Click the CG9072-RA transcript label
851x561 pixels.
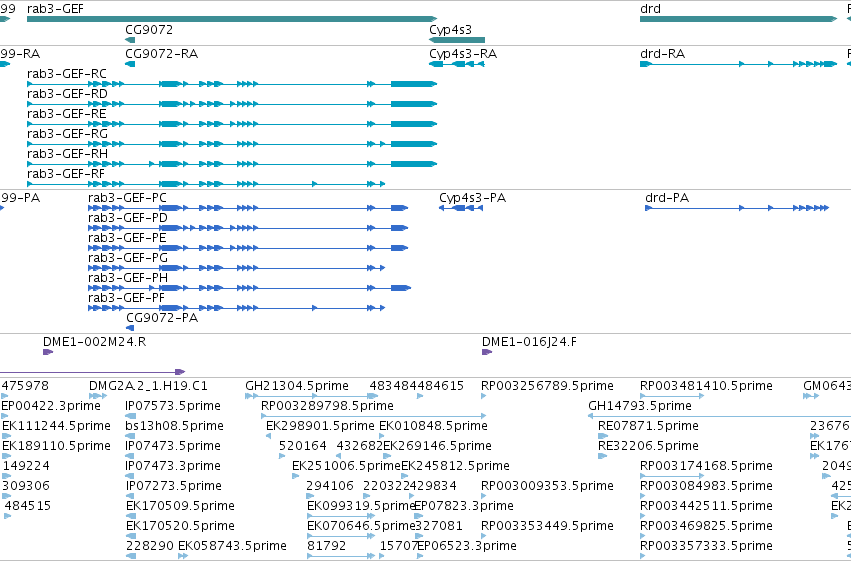point(161,54)
